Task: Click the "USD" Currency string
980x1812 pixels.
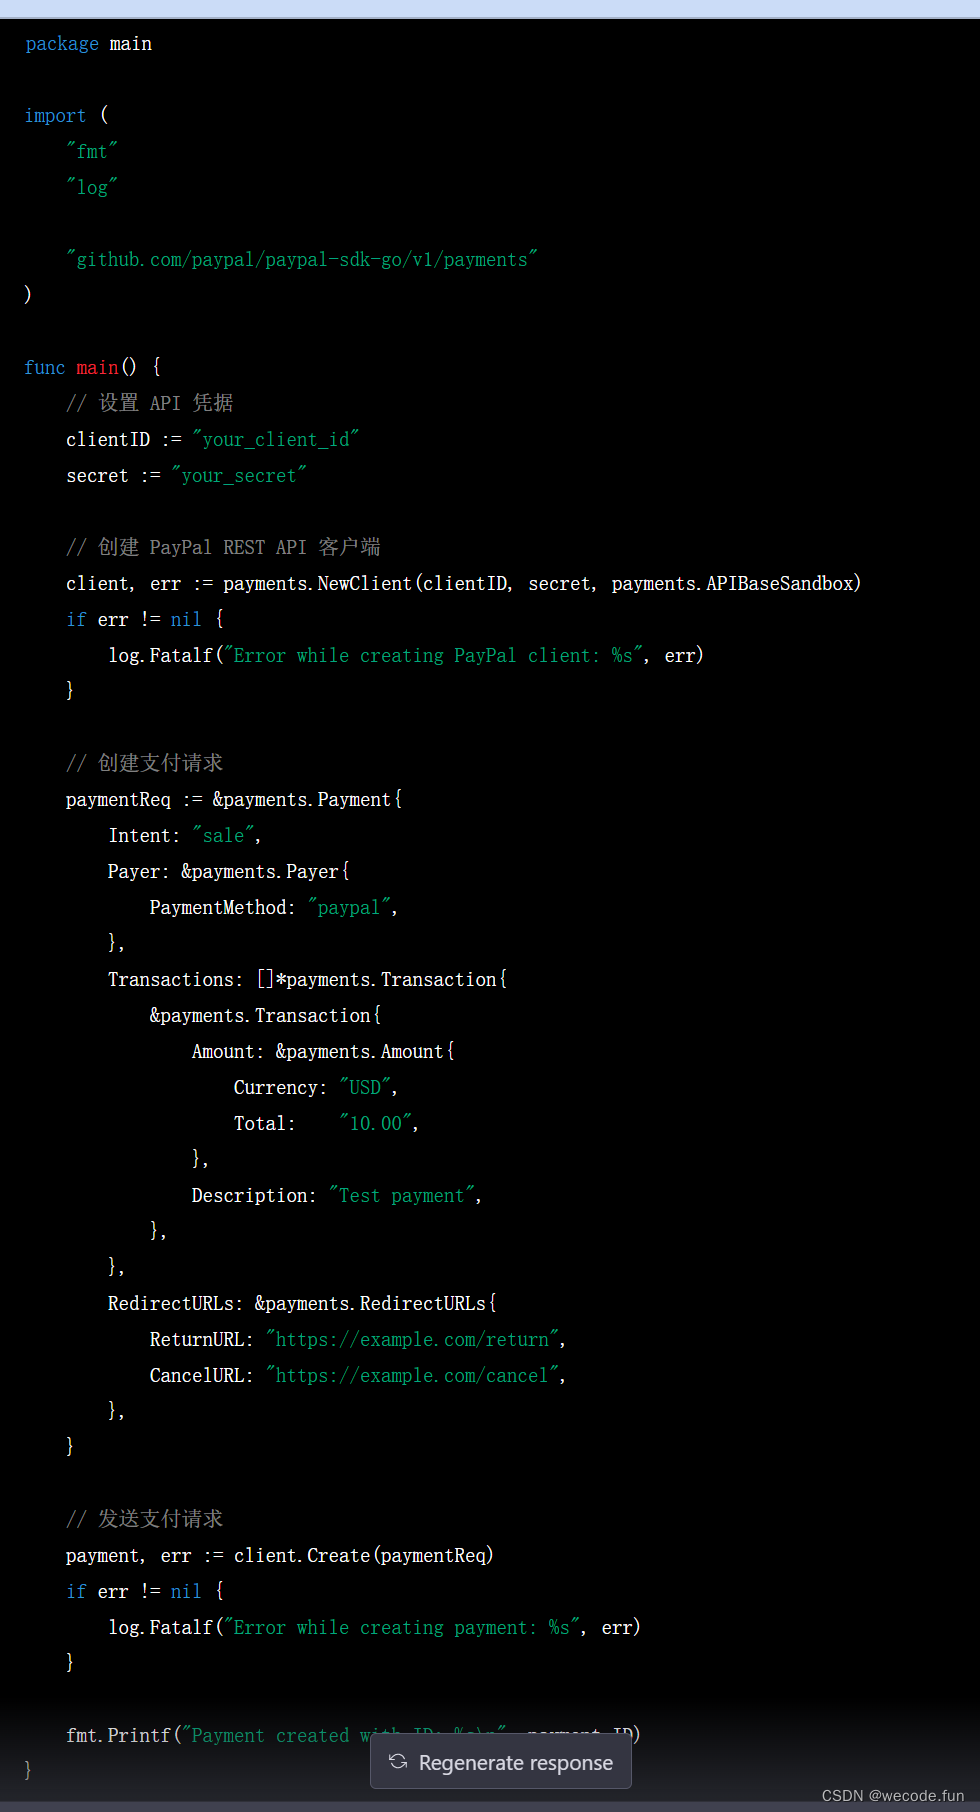Action: coord(364,1088)
